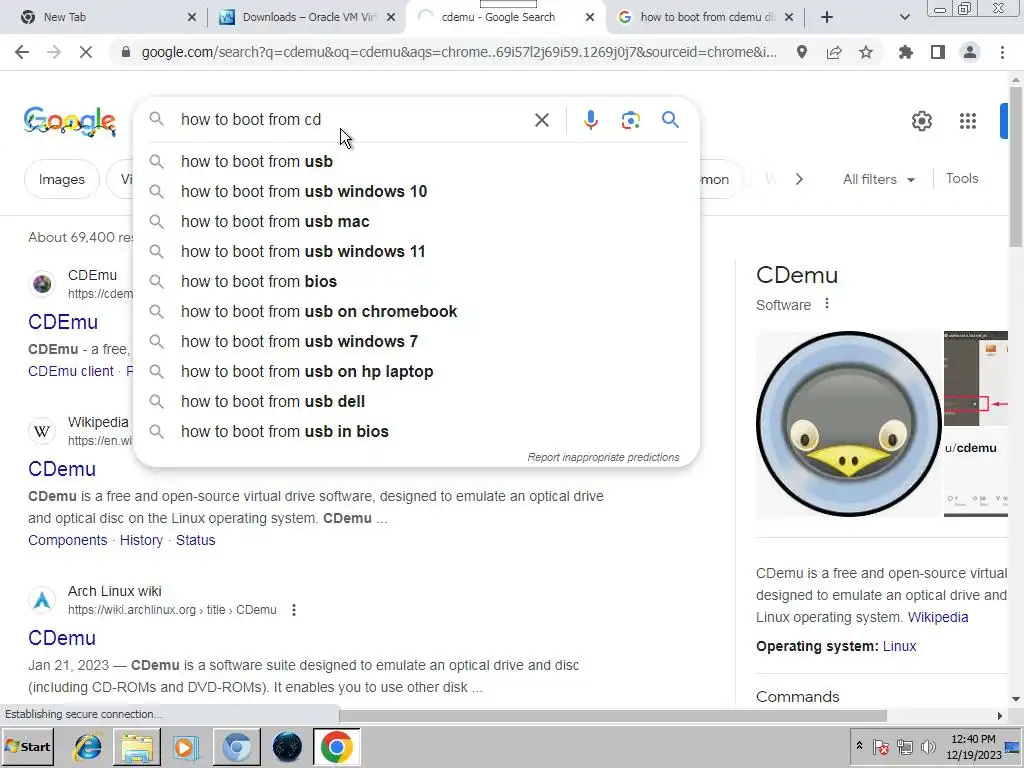Click the CDemu penguin logo thumbnail
Image resolution: width=1024 pixels, height=768 pixels.
tap(848, 424)
